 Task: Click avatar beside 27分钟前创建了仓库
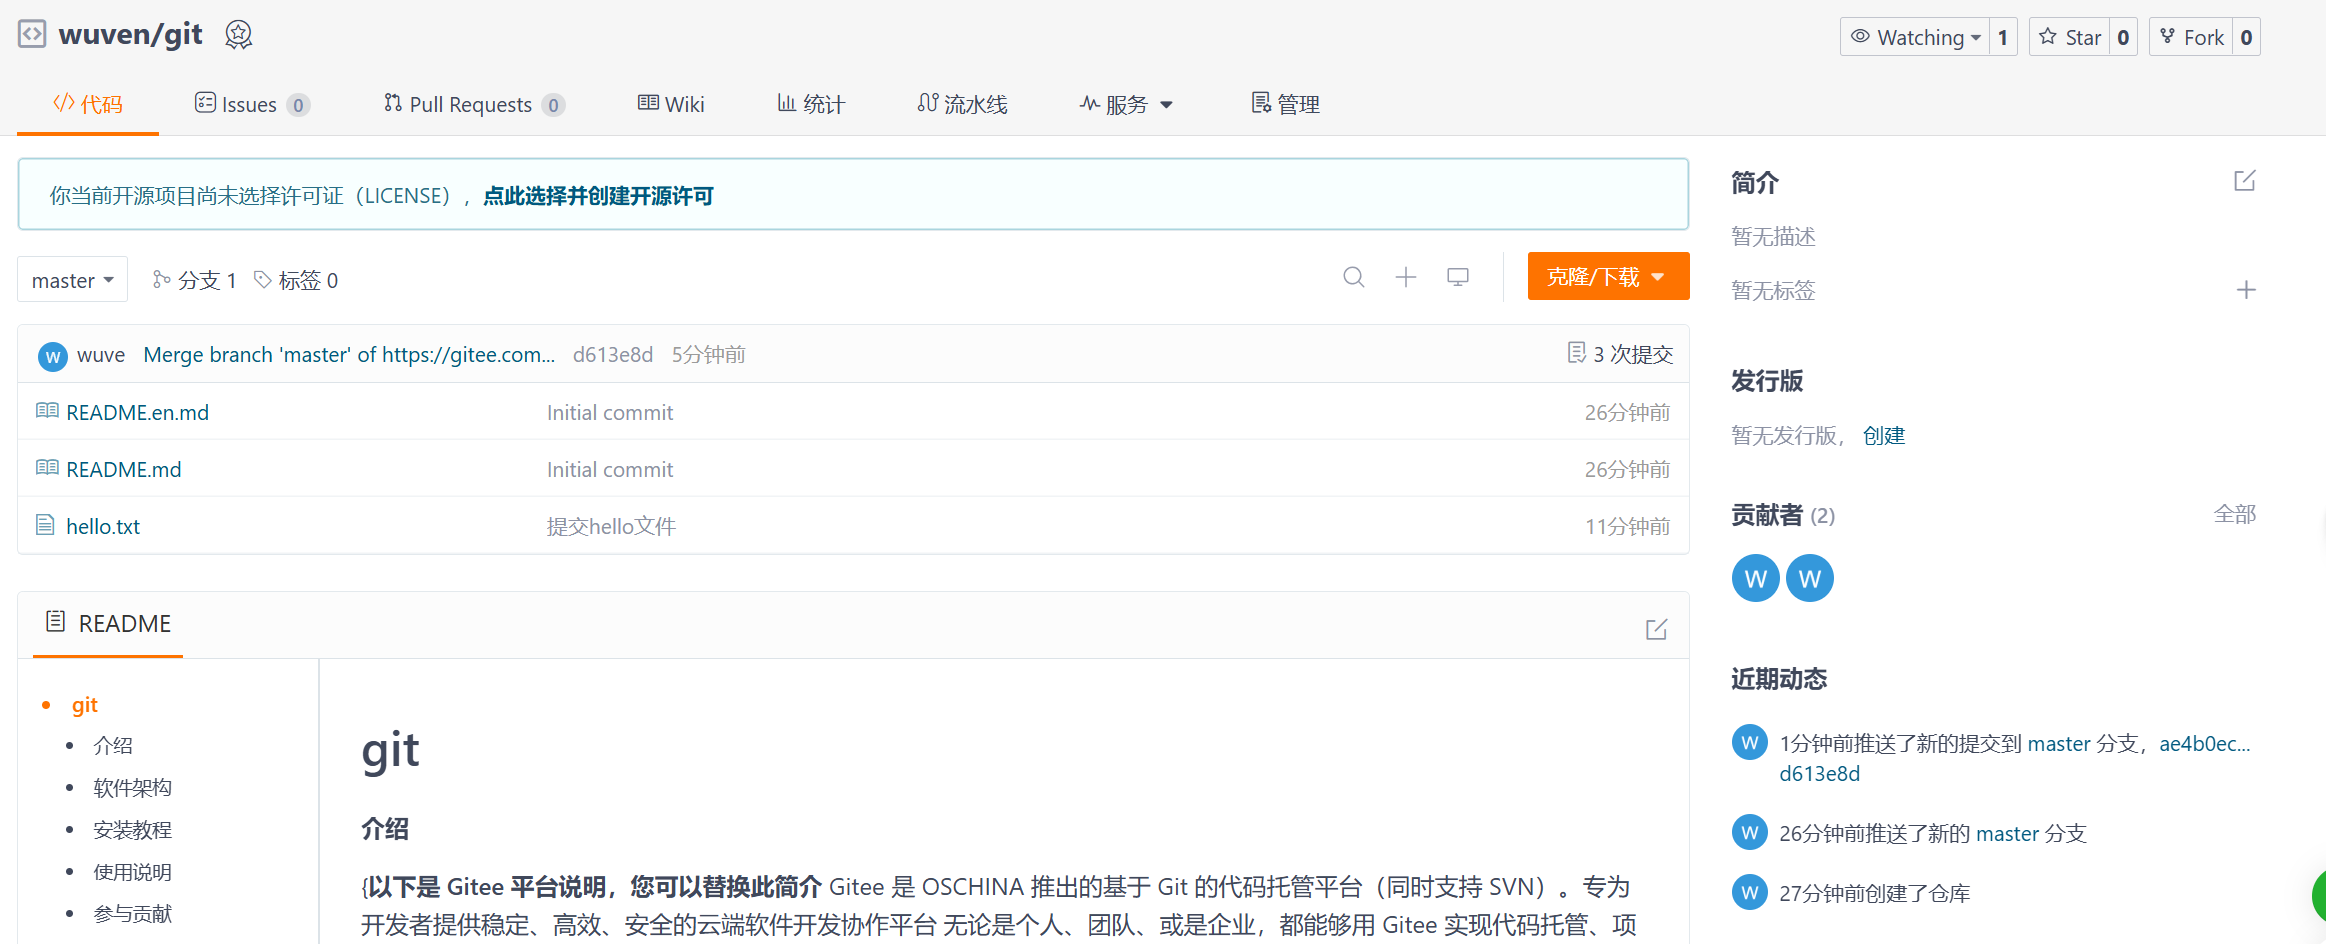click(1749, 892)
